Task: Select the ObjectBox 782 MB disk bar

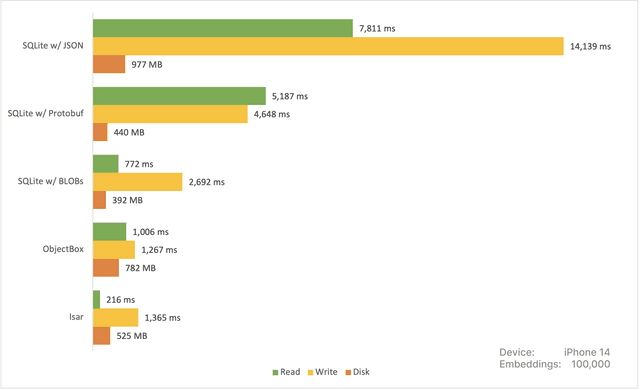Action: [x=106, y=268]
